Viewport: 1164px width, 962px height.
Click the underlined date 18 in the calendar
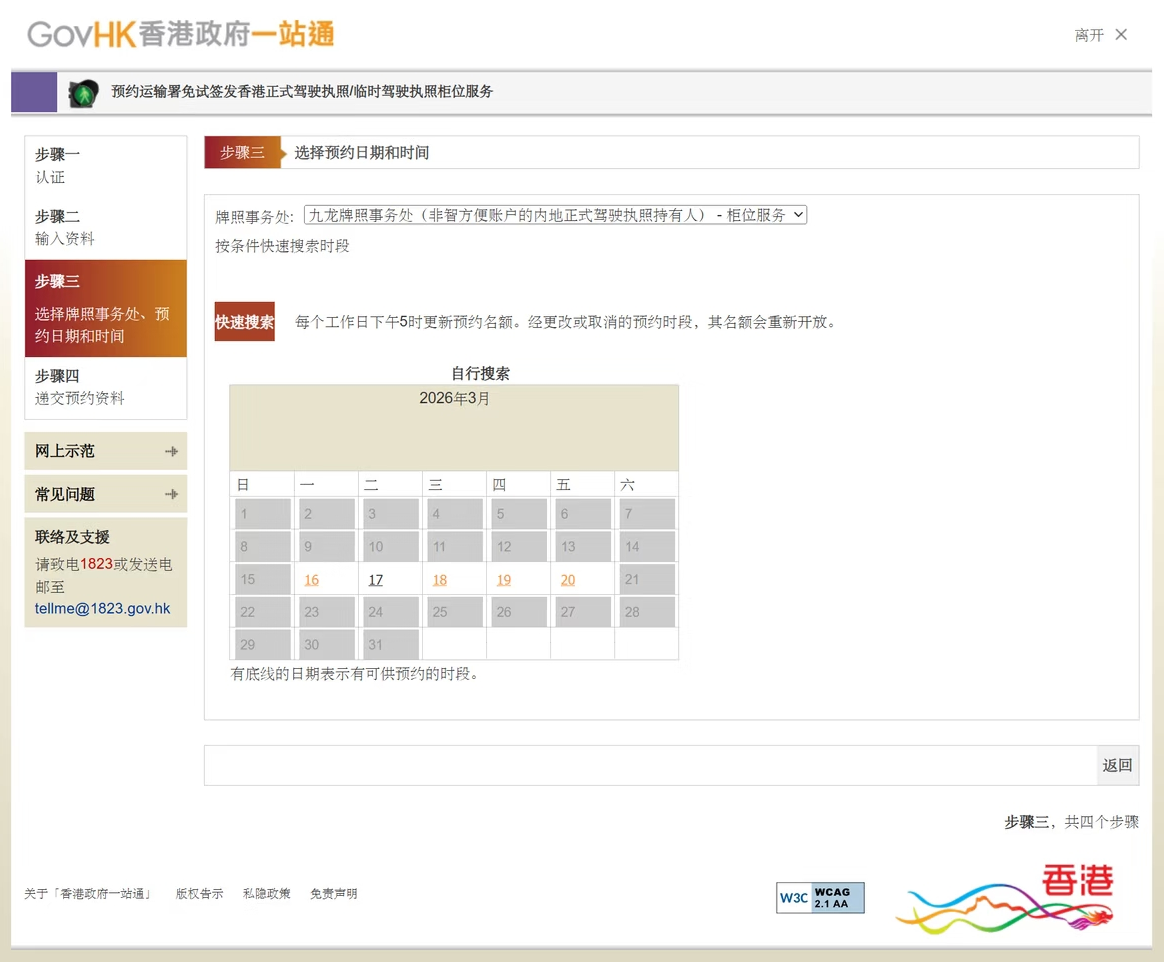(x=439, y=579)
